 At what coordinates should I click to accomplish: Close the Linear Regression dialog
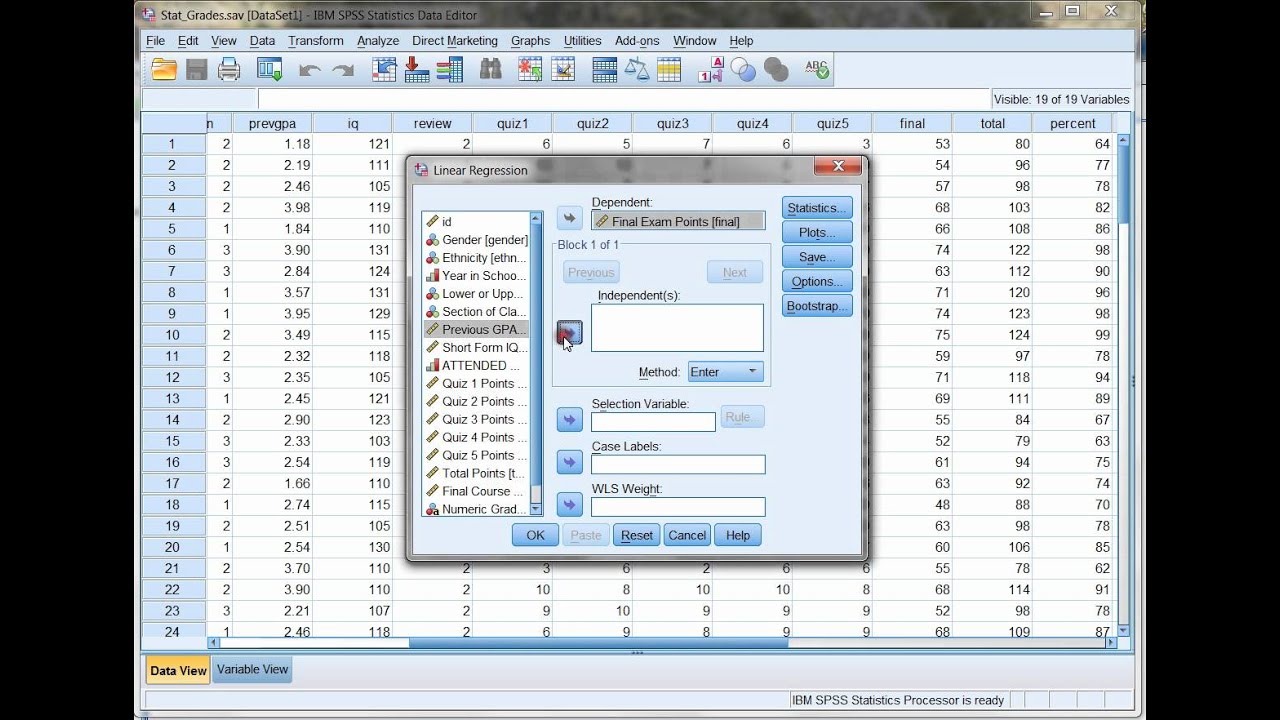coord(838,166)
